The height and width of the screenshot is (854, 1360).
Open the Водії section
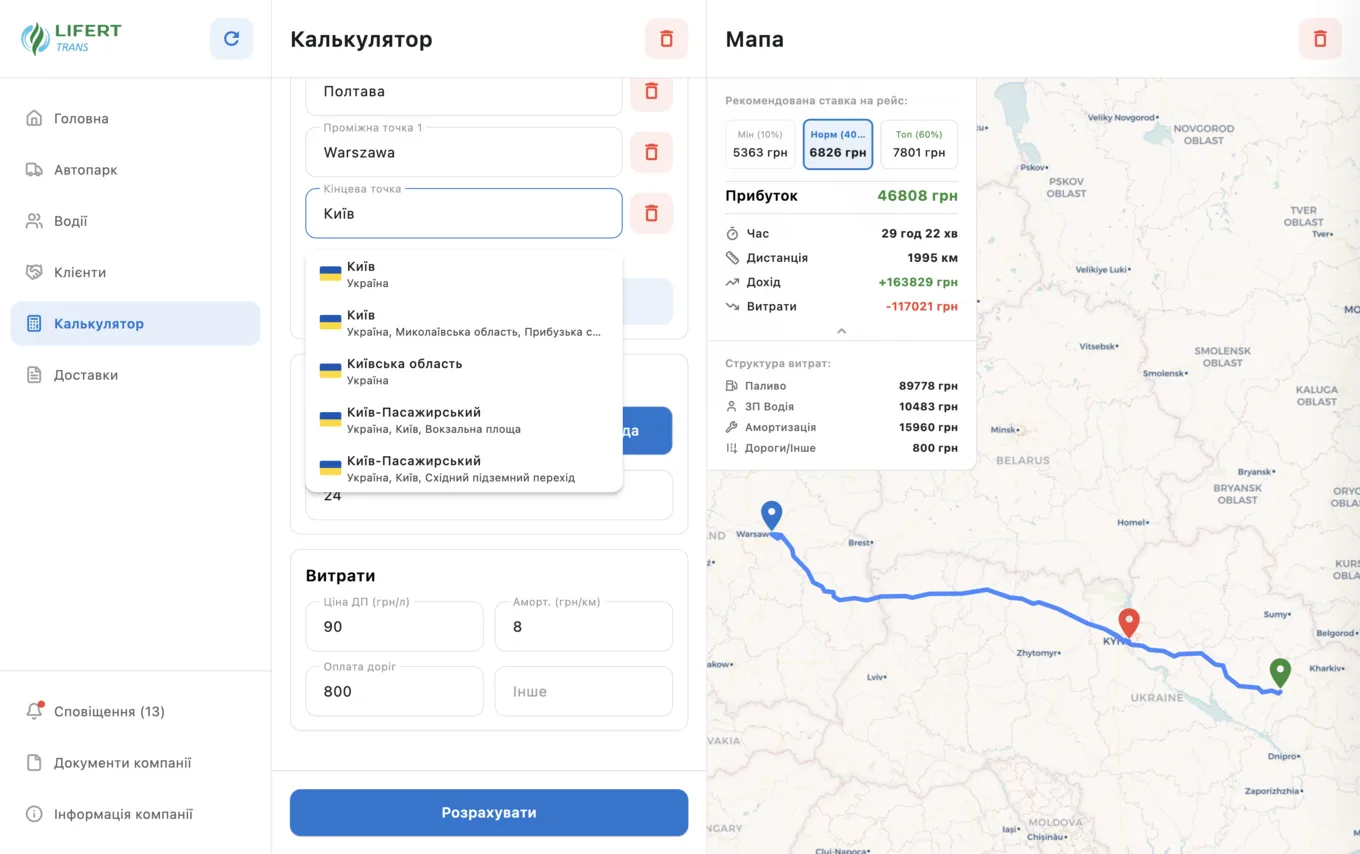coord(135,221)
